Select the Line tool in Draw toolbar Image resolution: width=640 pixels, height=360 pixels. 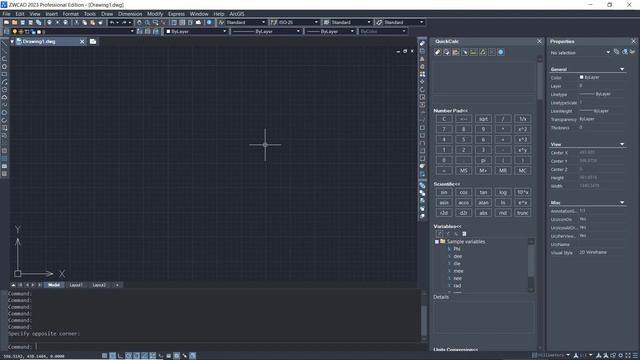pyautogui.click(x=4, y=44)
